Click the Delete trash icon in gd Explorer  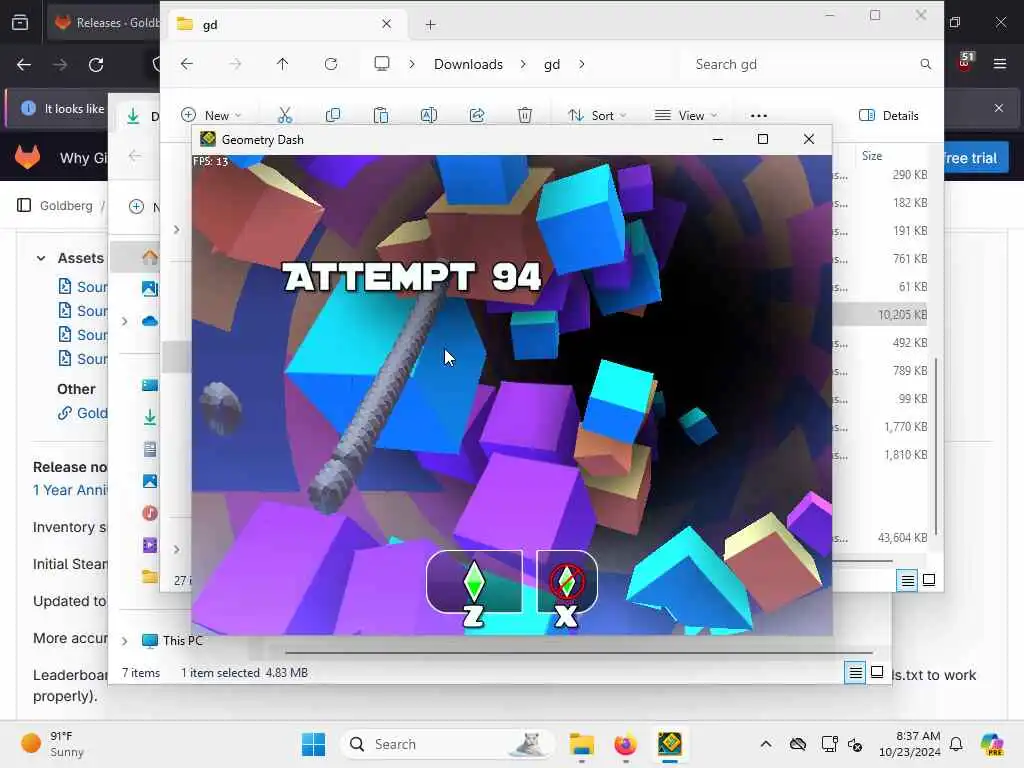click(x=524, y=116)
